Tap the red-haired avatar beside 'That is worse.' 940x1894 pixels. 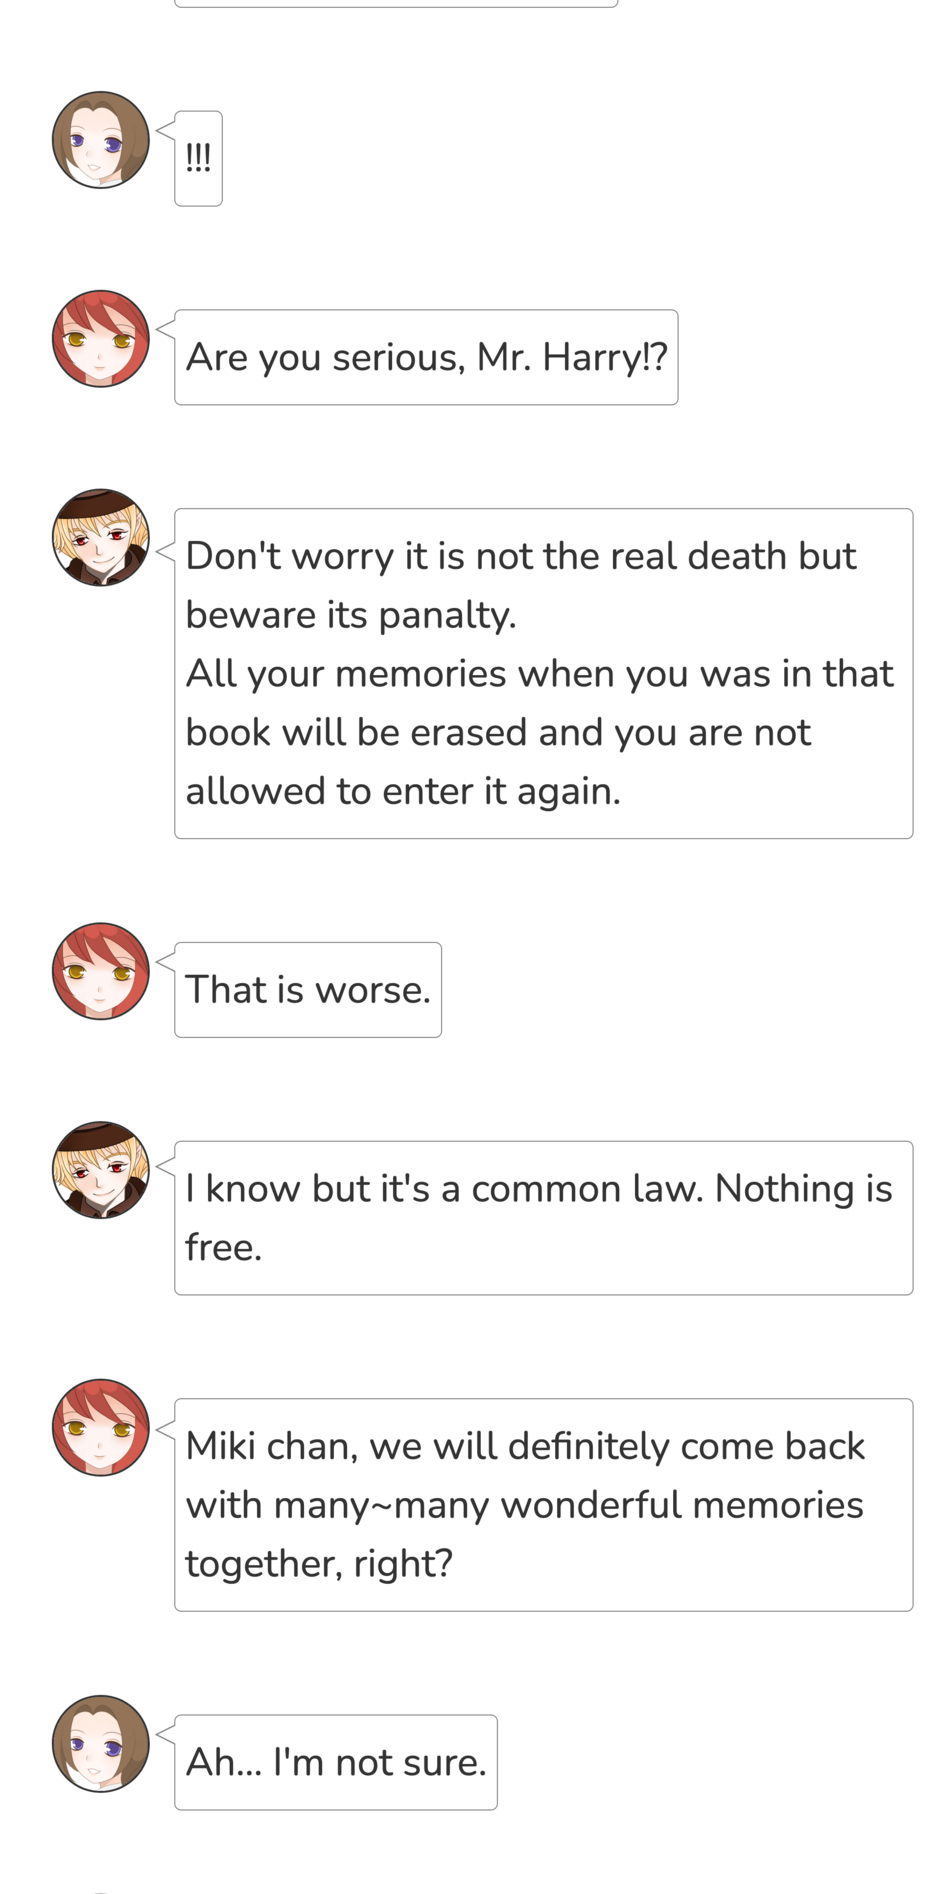(101, 971)
